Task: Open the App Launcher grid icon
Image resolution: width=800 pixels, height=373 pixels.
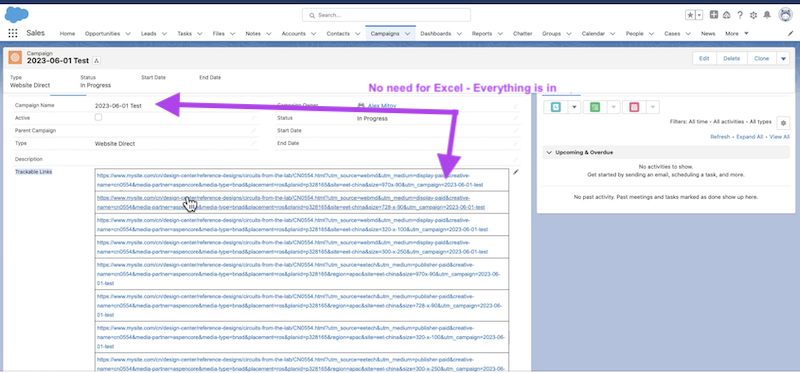Action: click(13, 33)
